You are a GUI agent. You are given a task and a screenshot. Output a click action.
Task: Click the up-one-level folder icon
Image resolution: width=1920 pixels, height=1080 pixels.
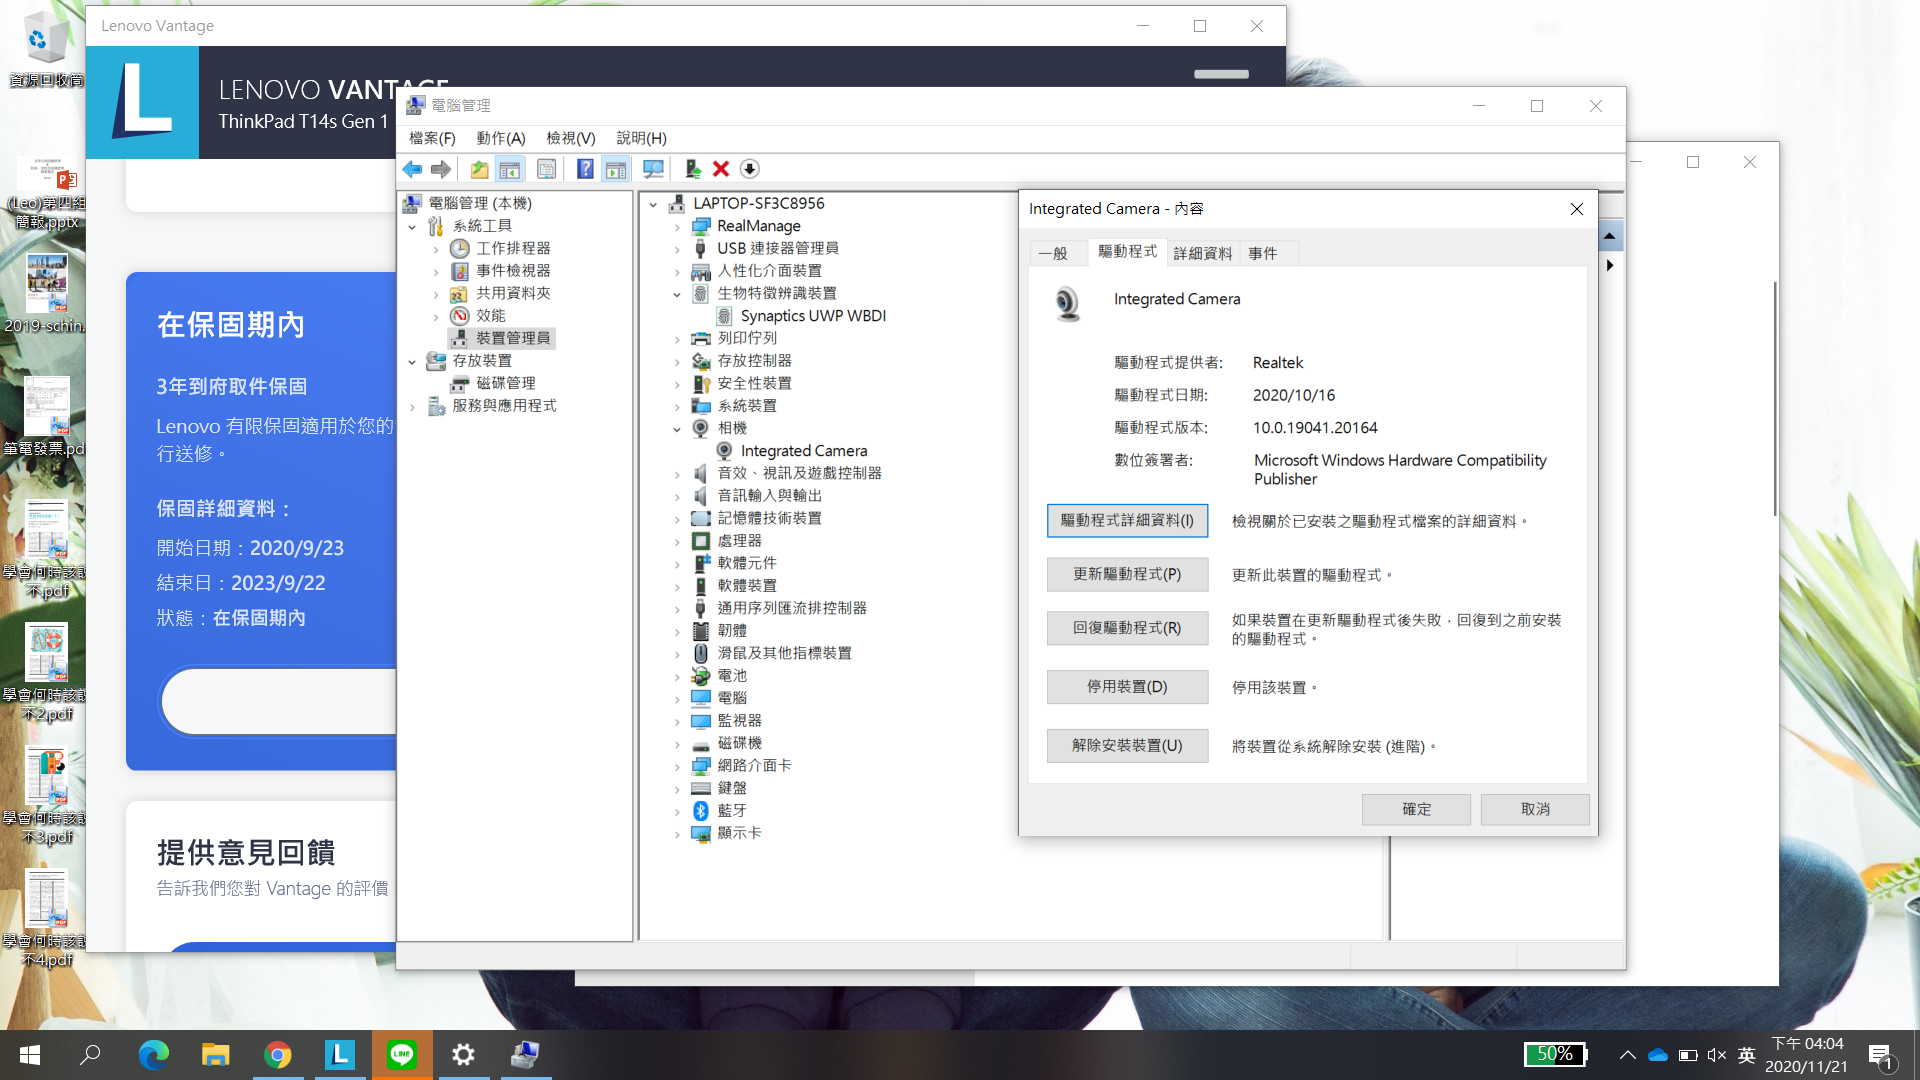pos(480,169)
